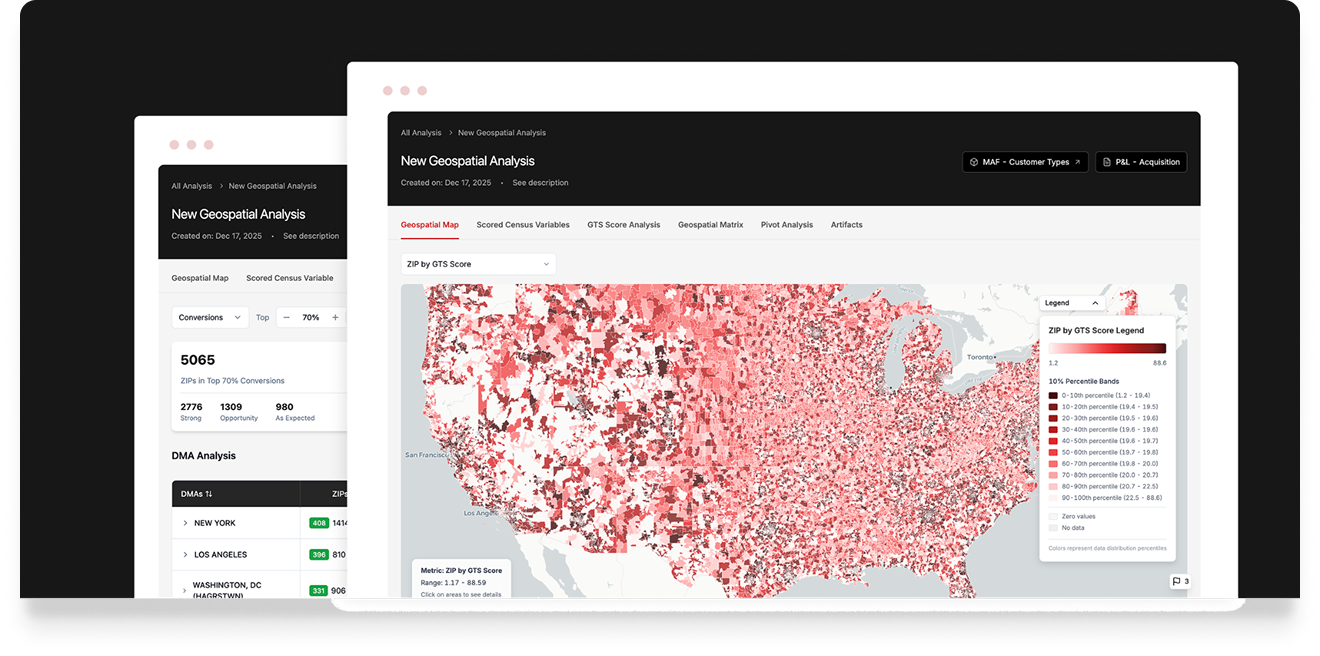Click the plus icon beside 70%
The image size is (1320, 656).
335,317
